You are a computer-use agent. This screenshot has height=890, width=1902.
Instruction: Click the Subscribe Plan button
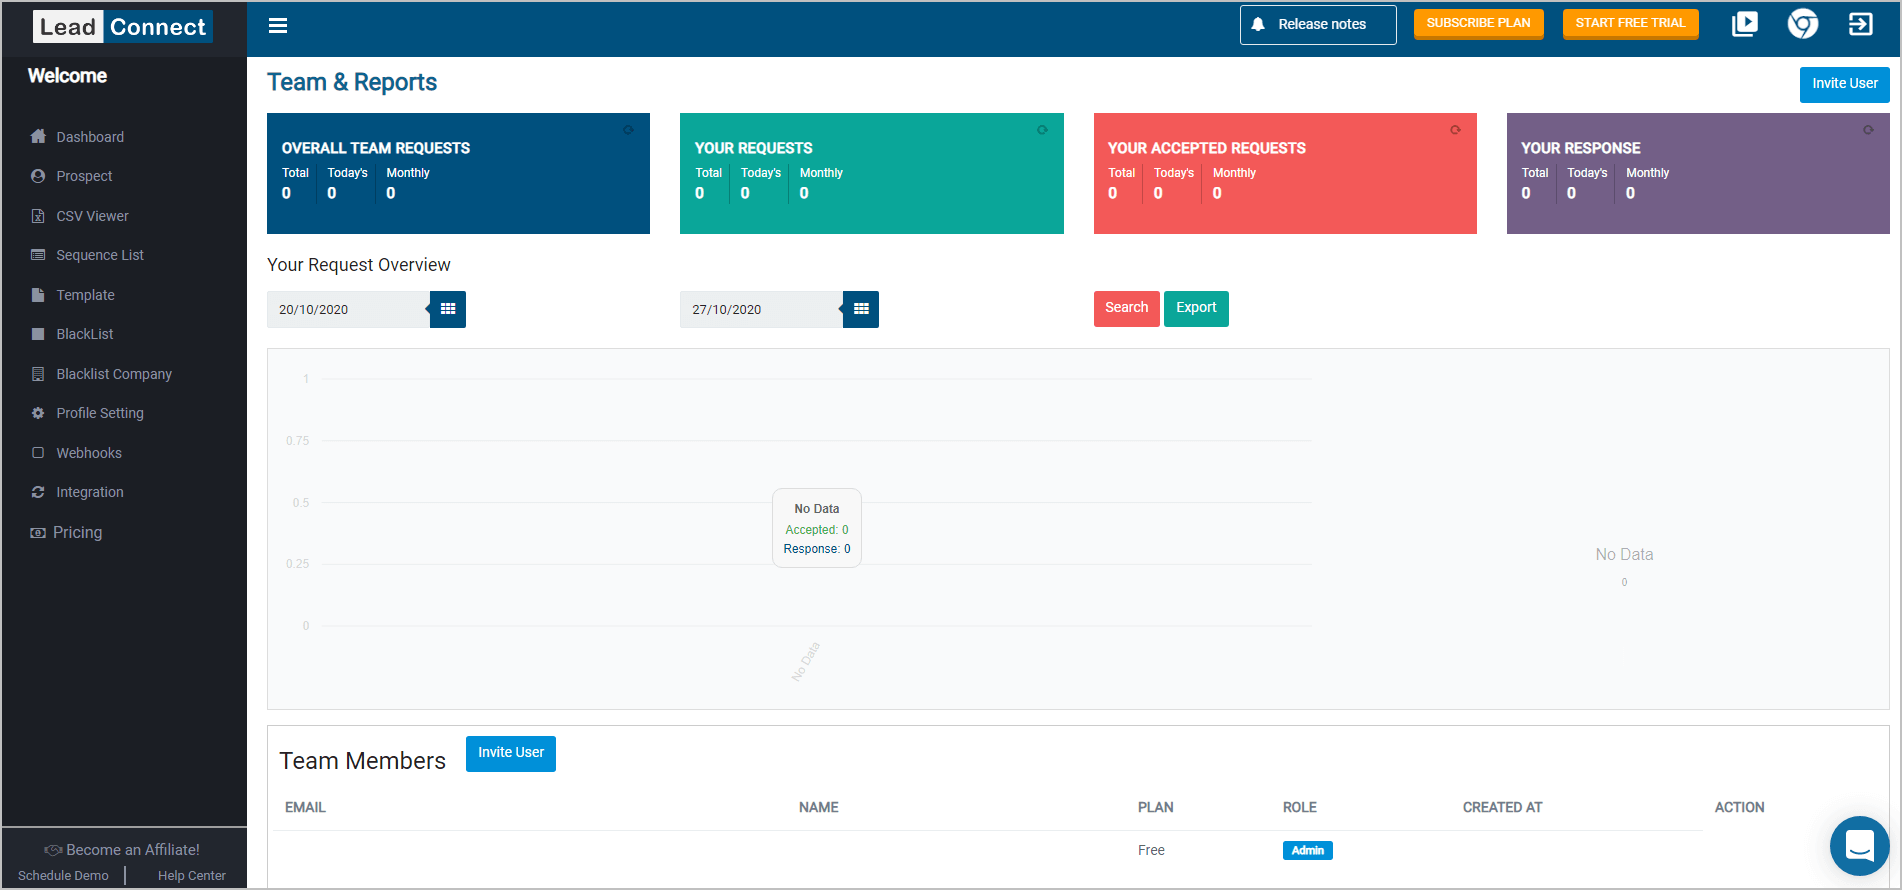click(1478, 23)
